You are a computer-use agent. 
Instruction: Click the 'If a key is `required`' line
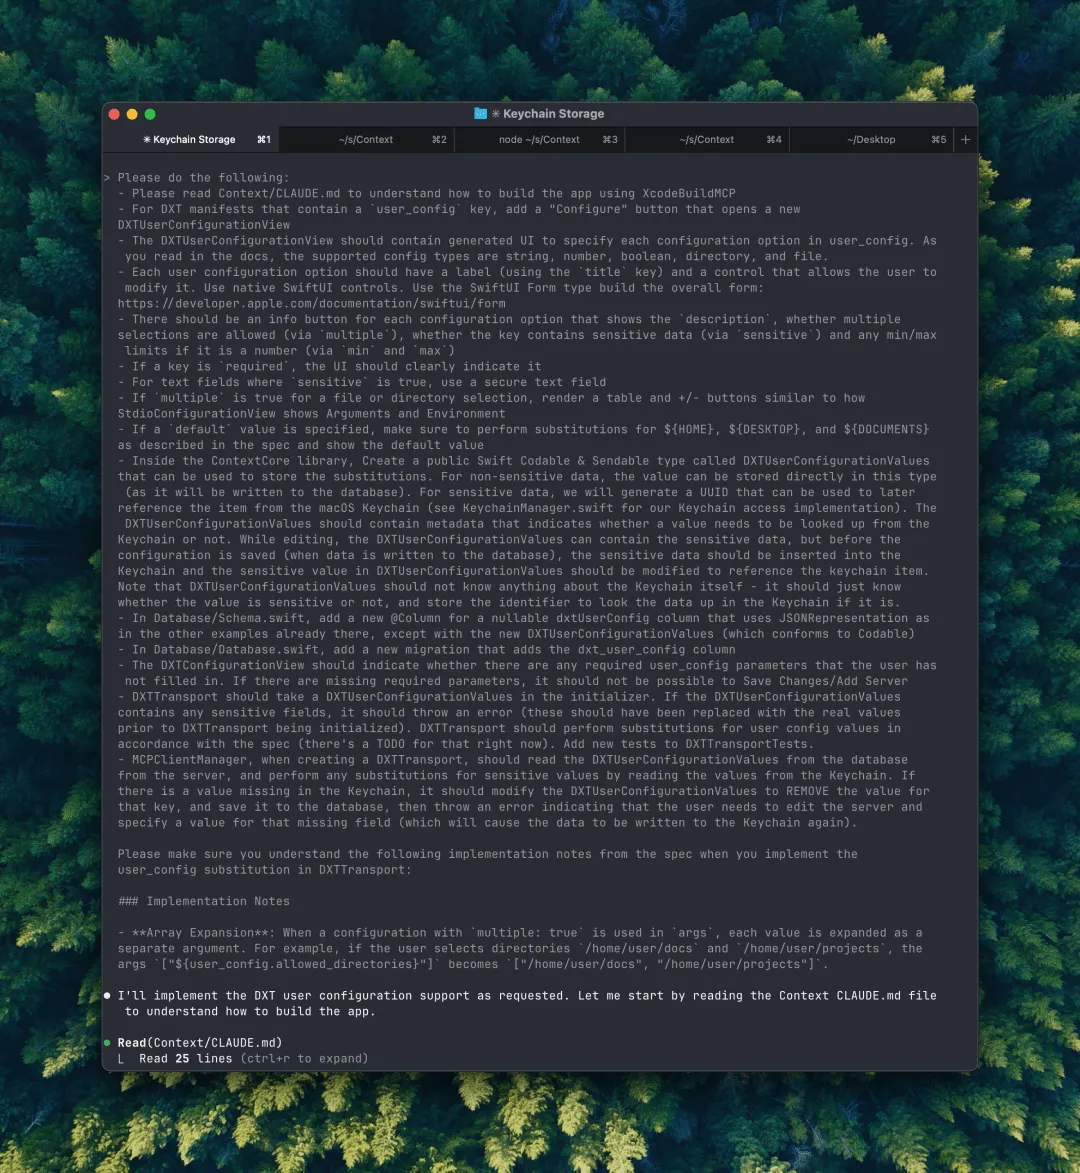pos(329,367)
